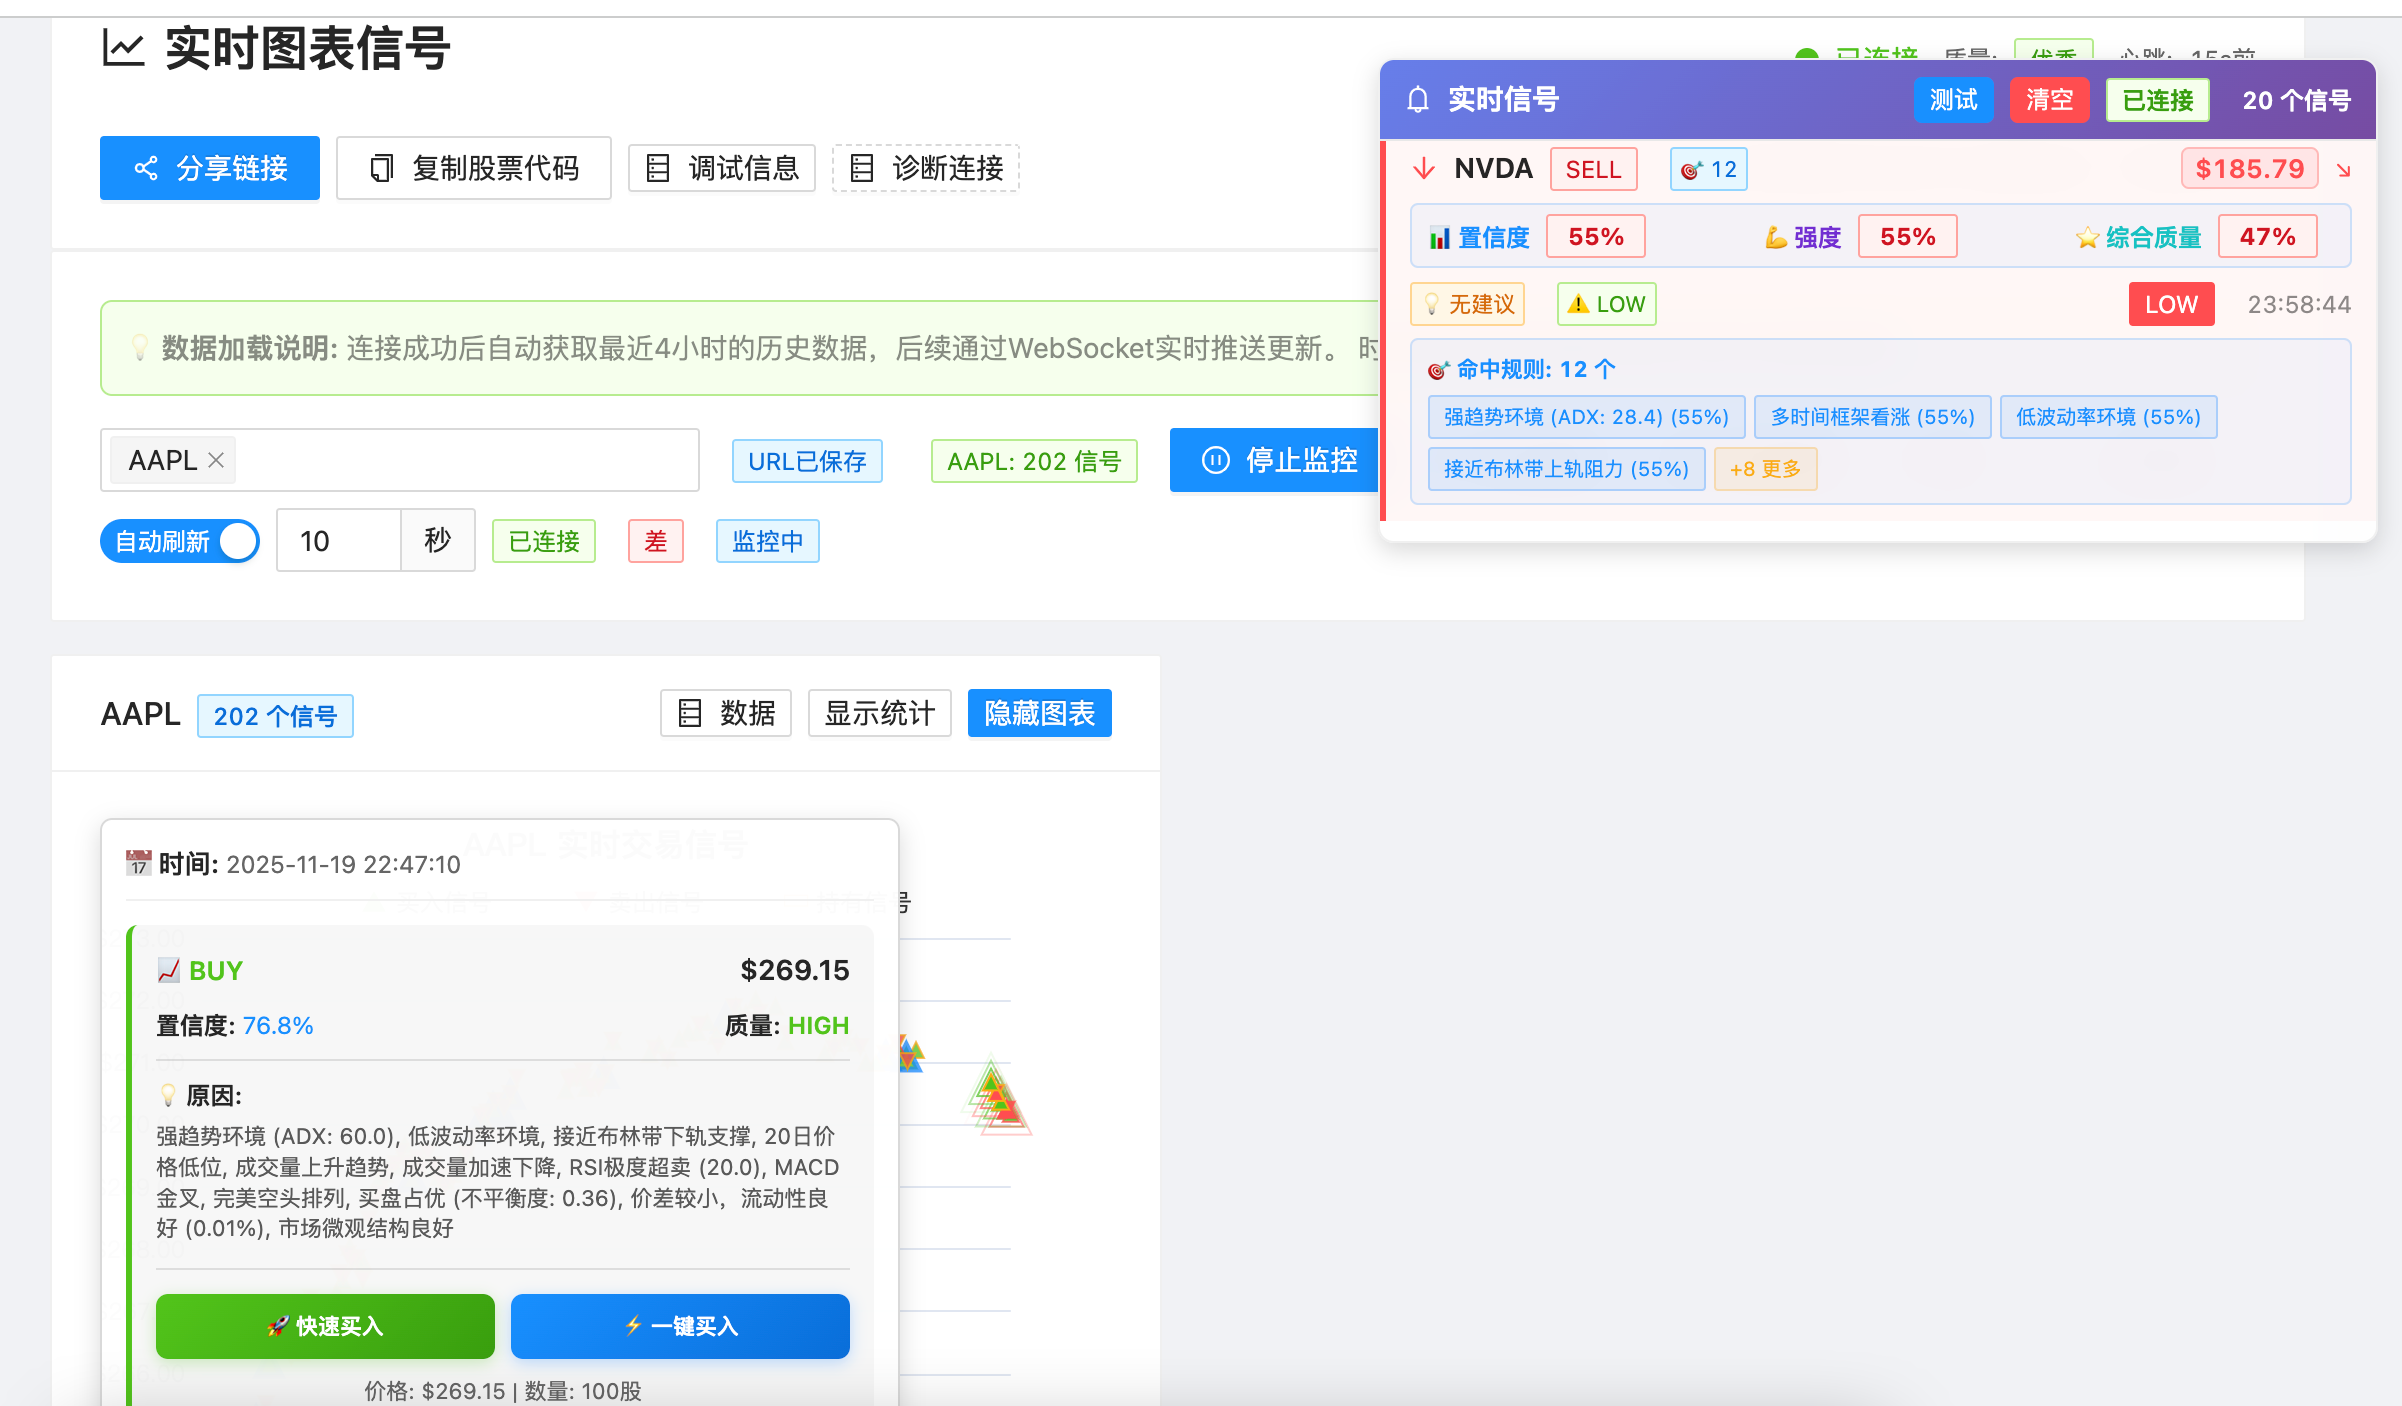Click the list icon in 诊断连接
2402x1406 pixels.
click(x=862, y=168)
